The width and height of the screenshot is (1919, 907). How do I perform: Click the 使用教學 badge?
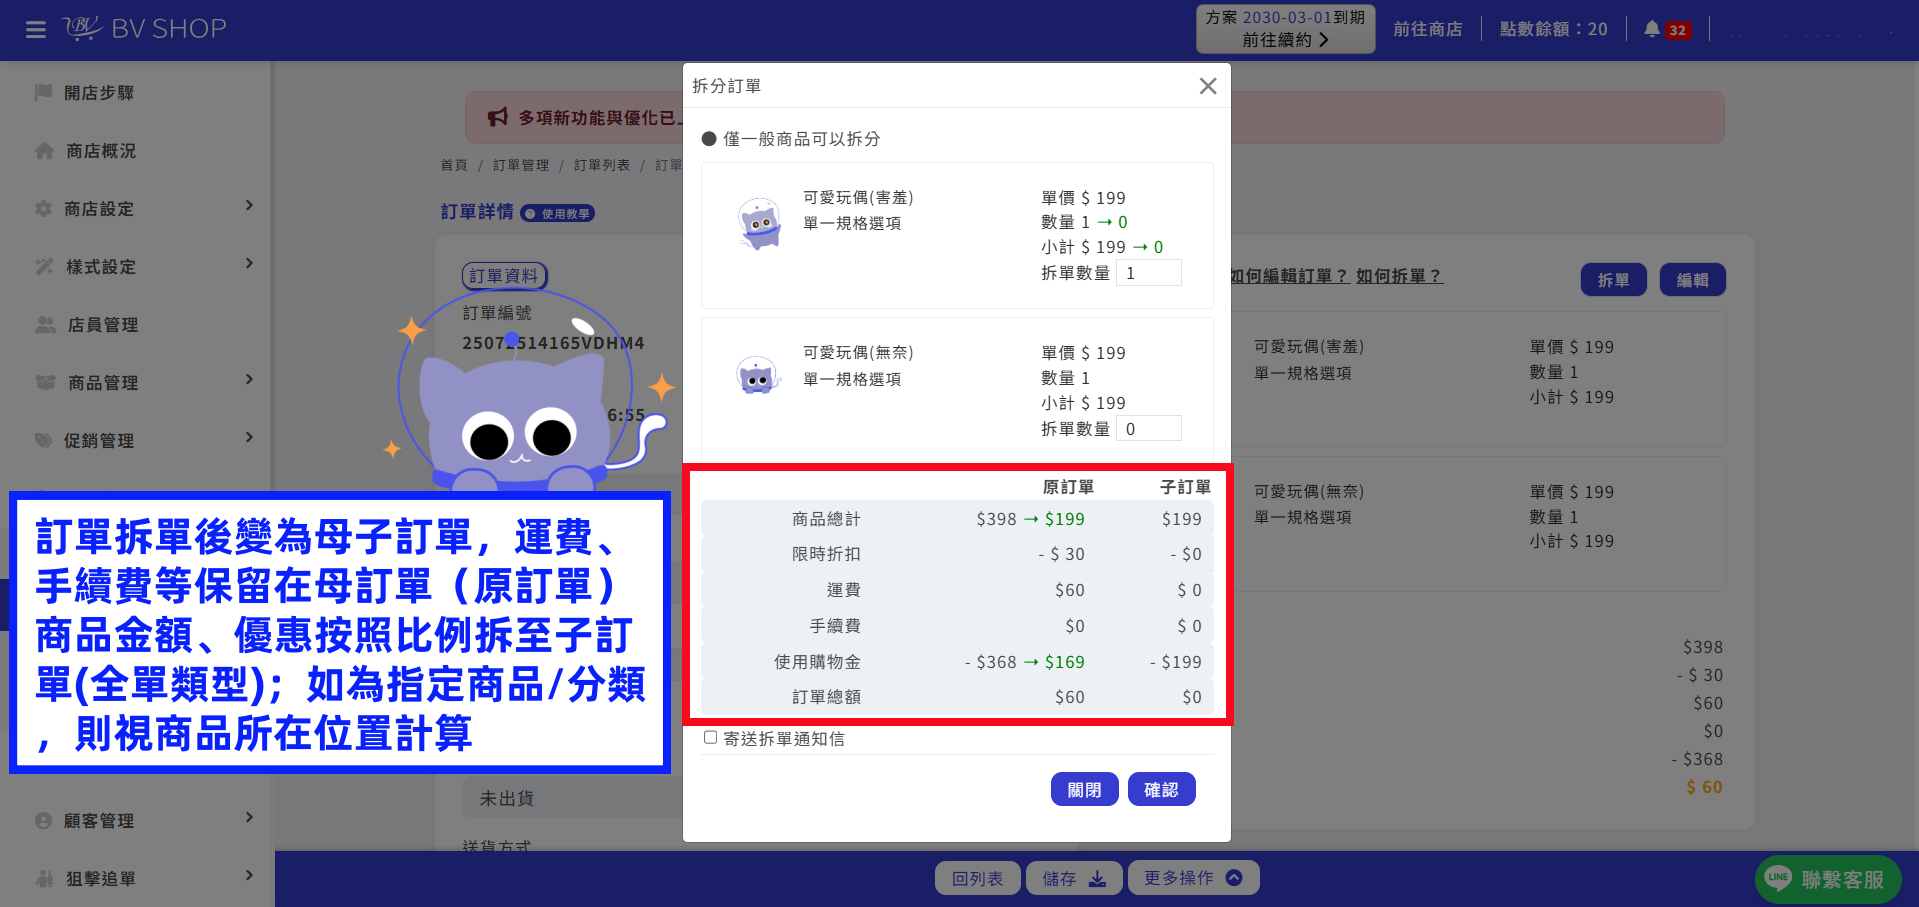click(x=558, y=213)
